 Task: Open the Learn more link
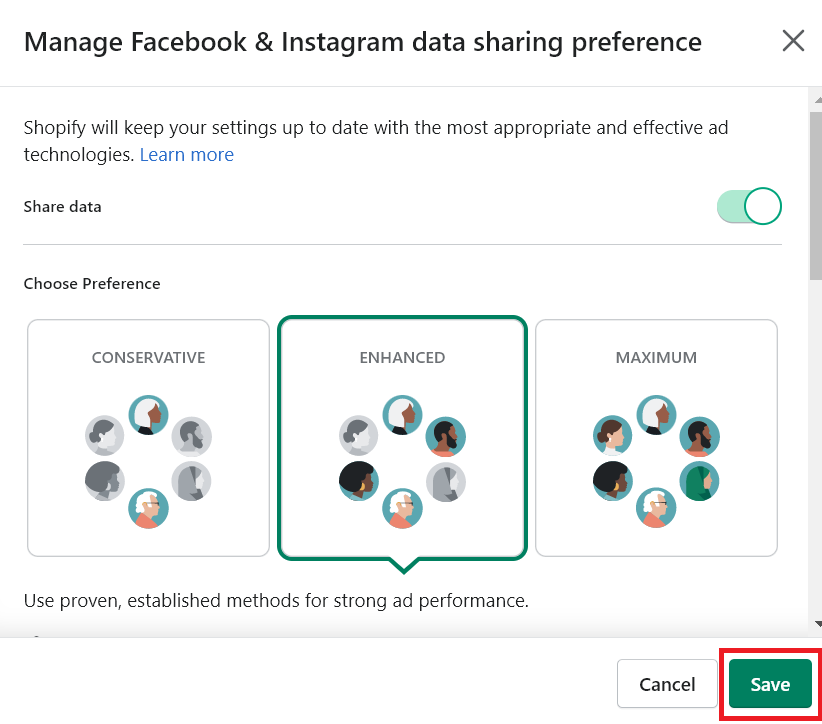point(187,155)
